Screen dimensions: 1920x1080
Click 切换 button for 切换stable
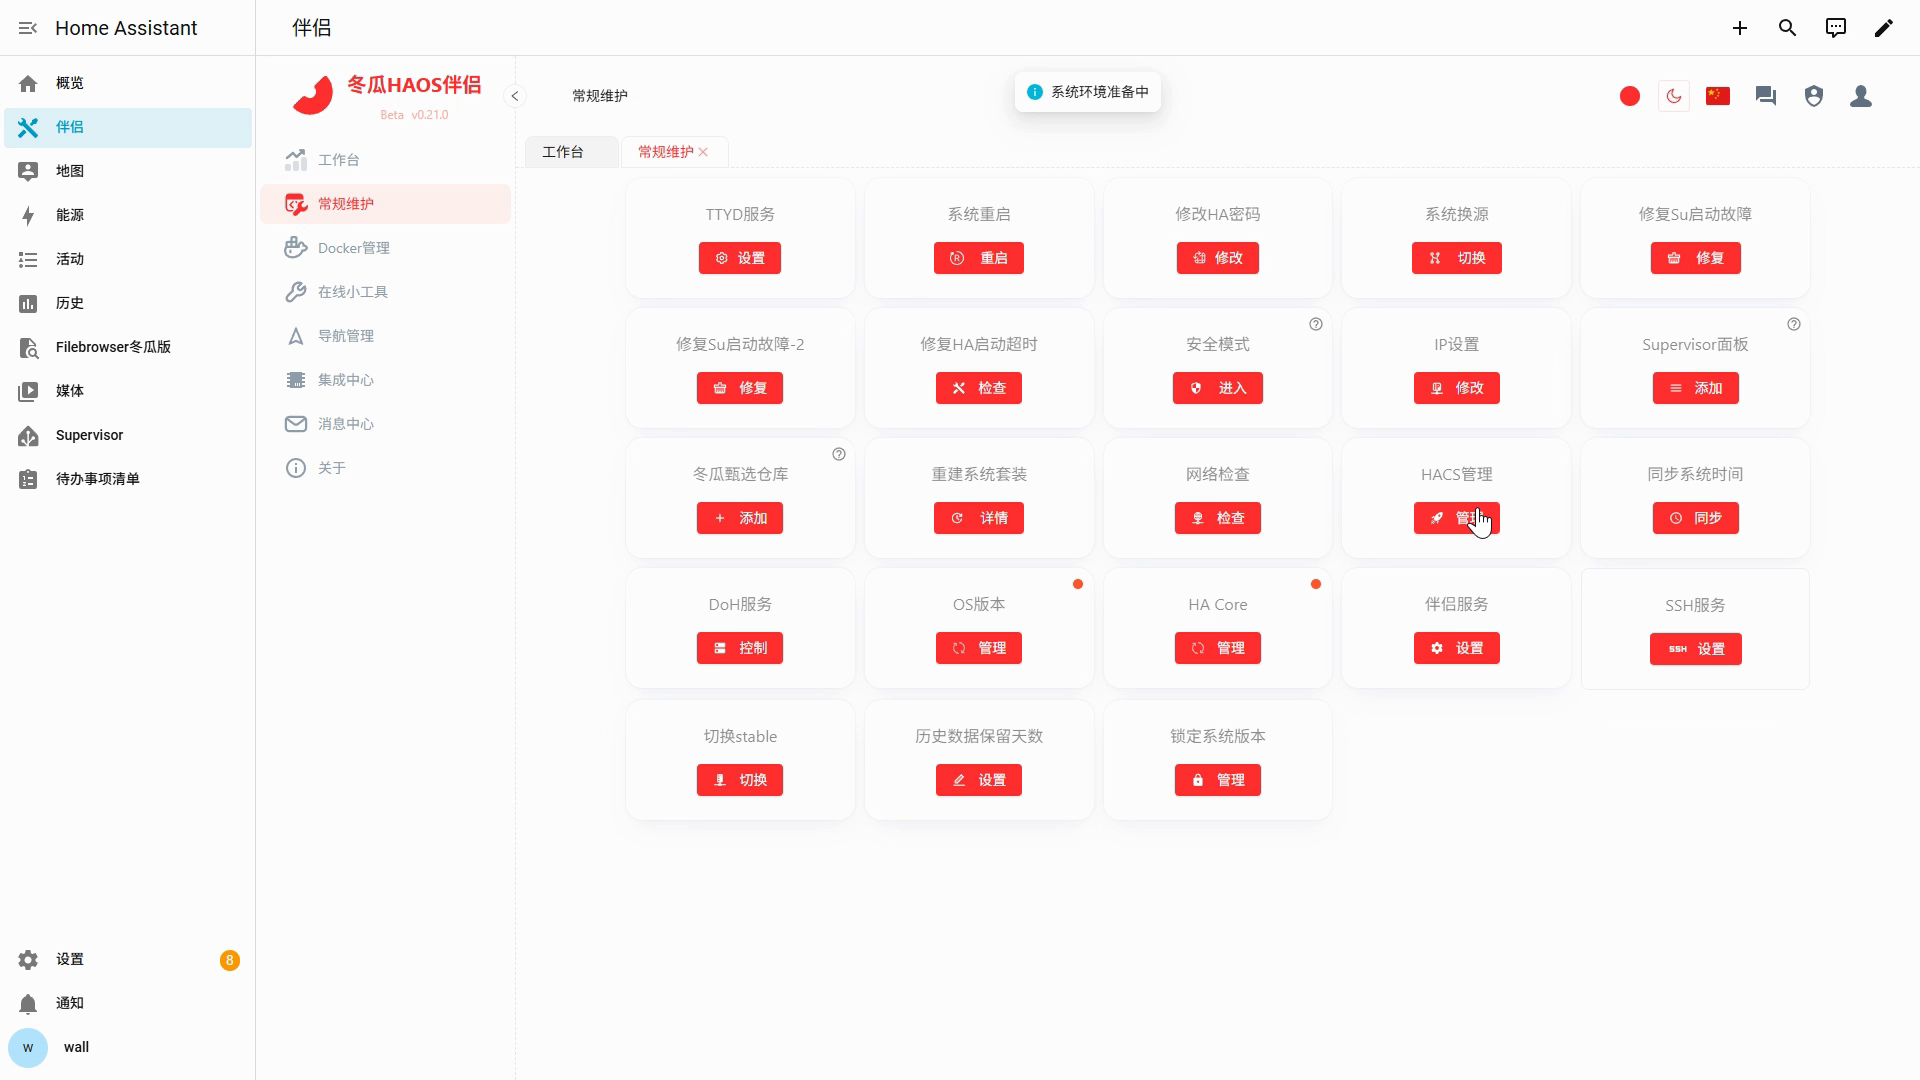point(740,780)
